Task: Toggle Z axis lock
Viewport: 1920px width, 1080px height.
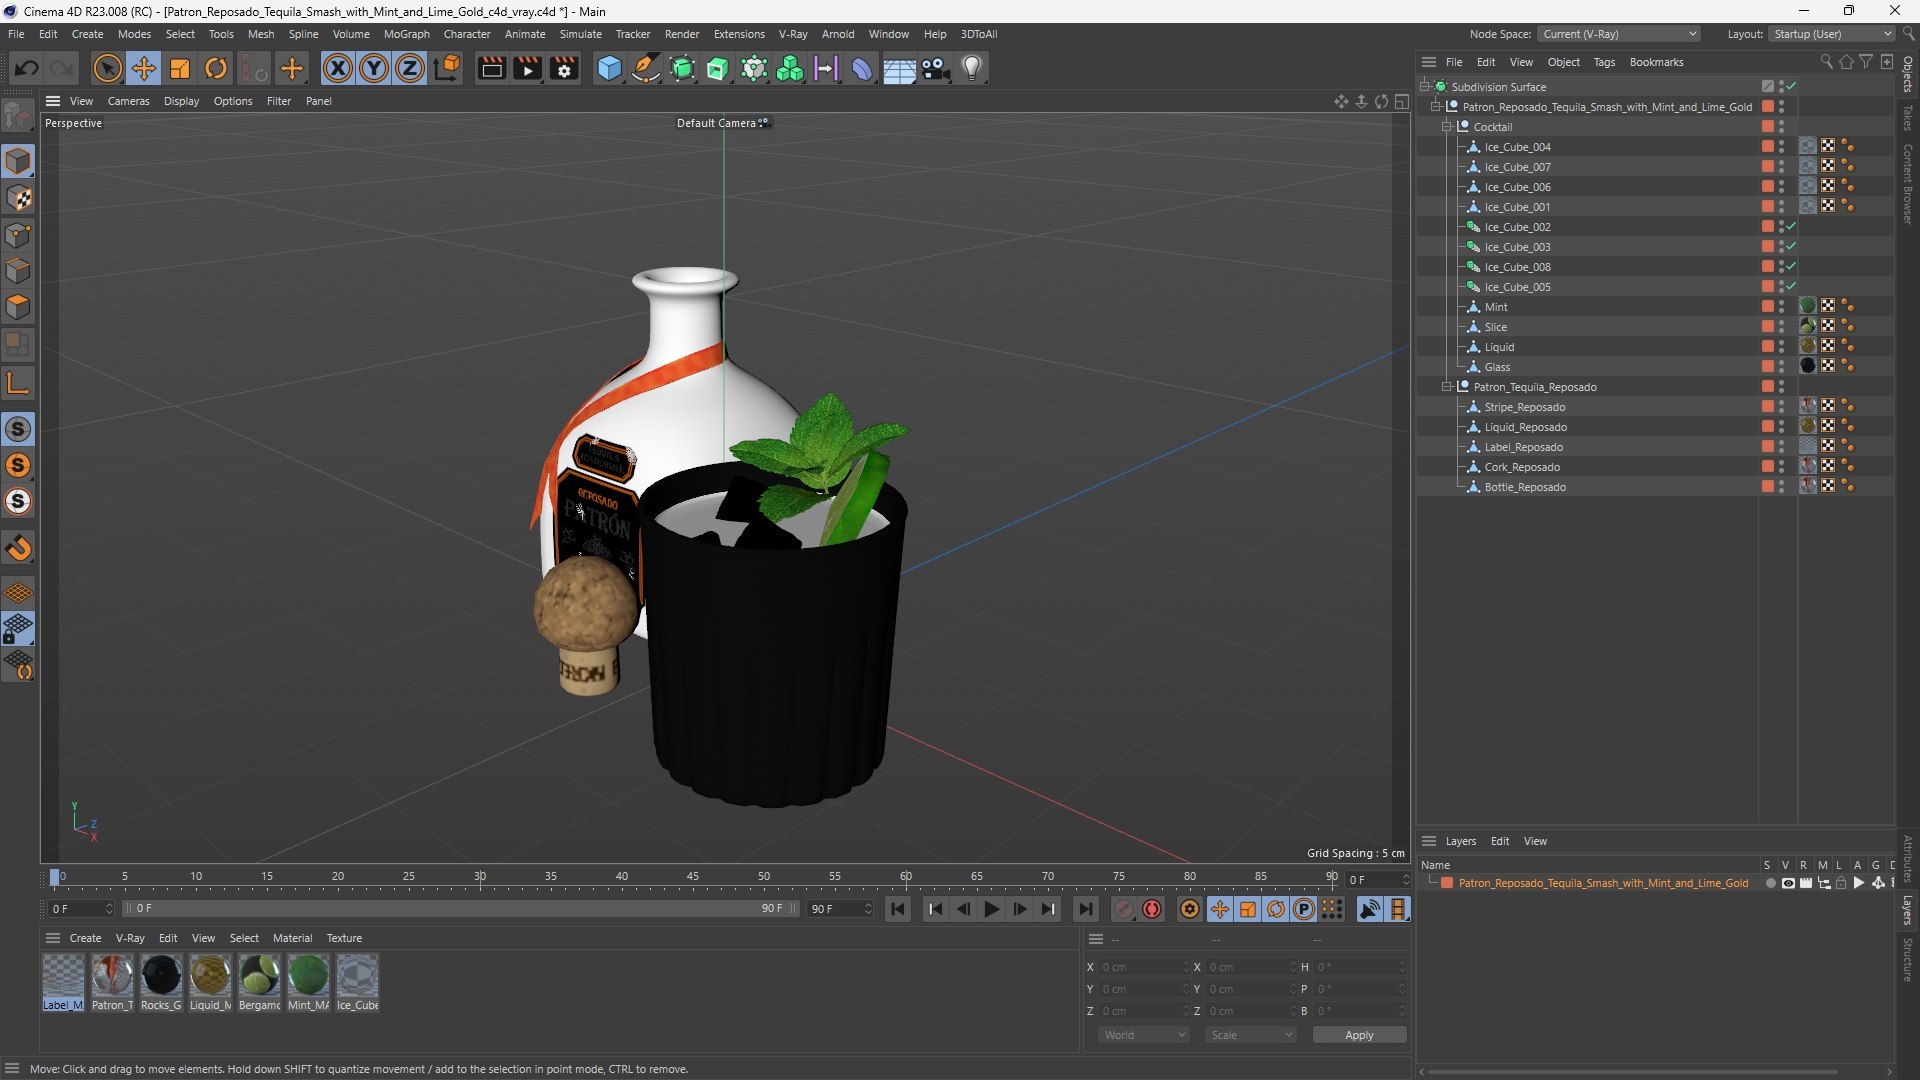Action: pos(410,68)
